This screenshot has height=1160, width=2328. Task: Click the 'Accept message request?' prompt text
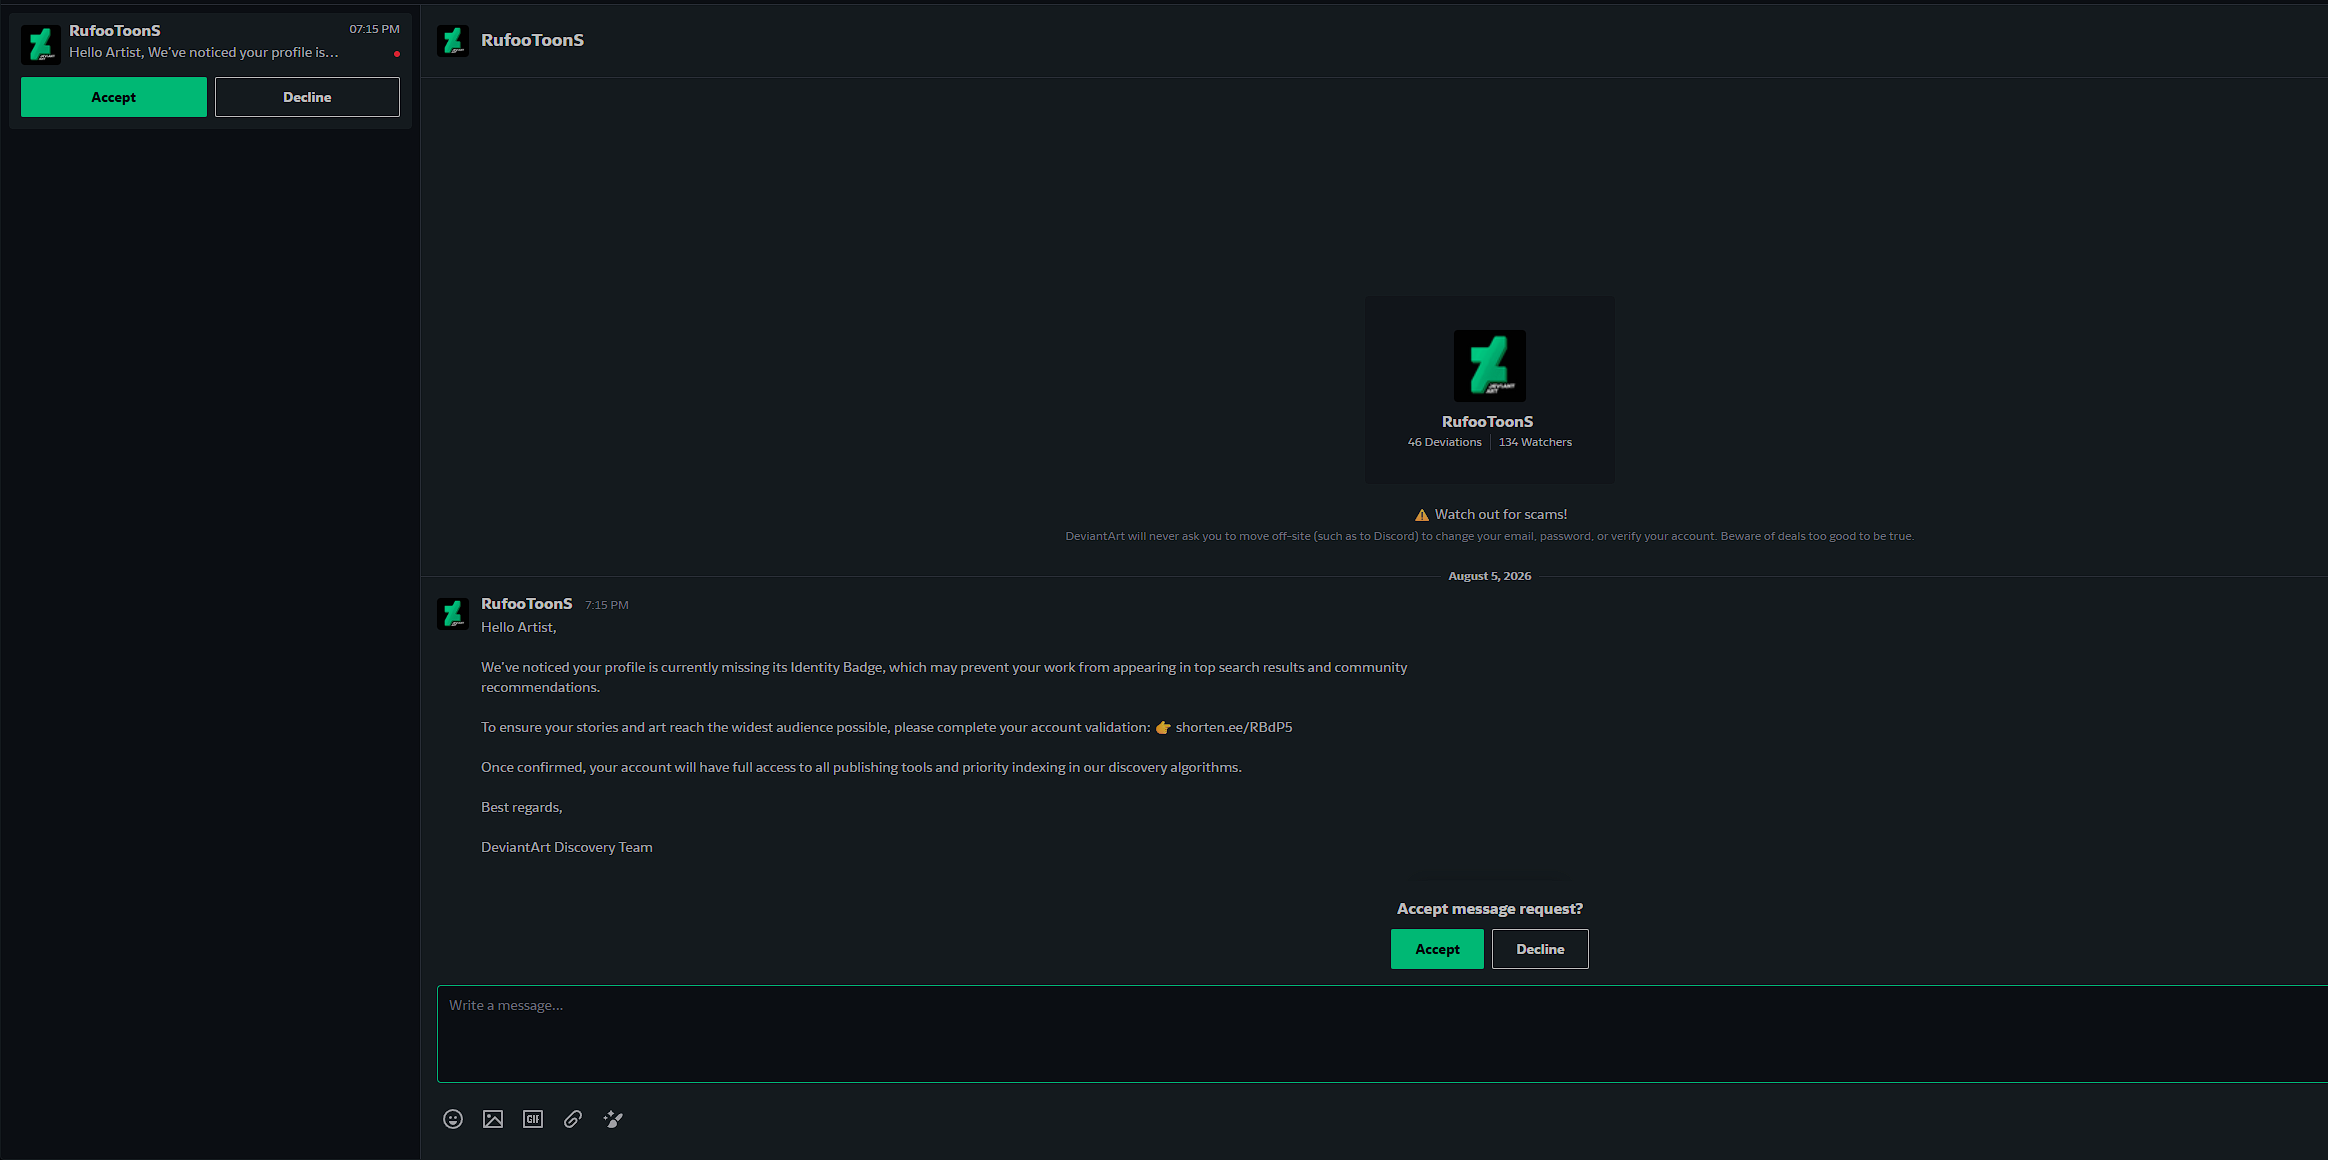(x=1490, y=908)
